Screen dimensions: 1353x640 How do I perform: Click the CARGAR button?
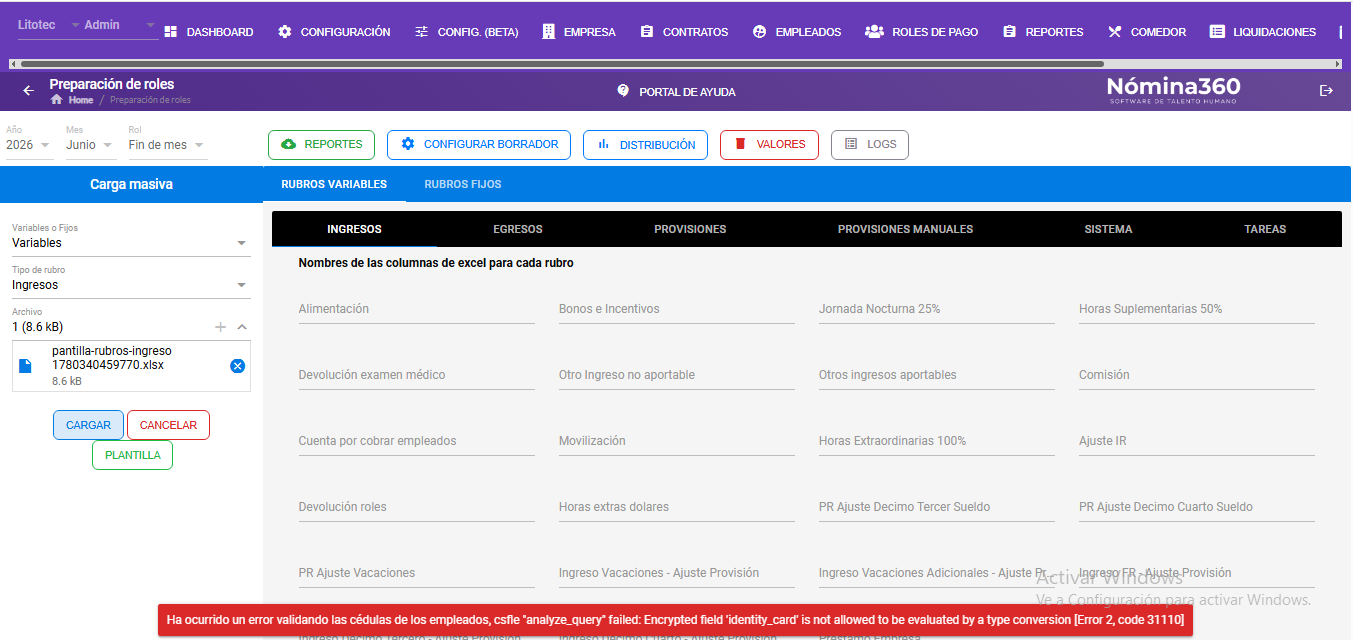tap(88, 425)
